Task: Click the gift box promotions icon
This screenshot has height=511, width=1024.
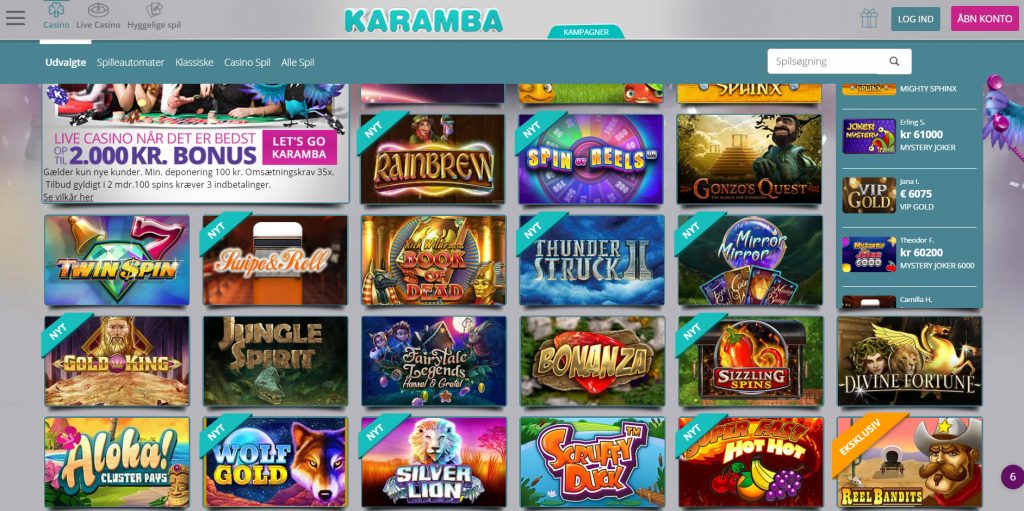Action: [869, 18]
